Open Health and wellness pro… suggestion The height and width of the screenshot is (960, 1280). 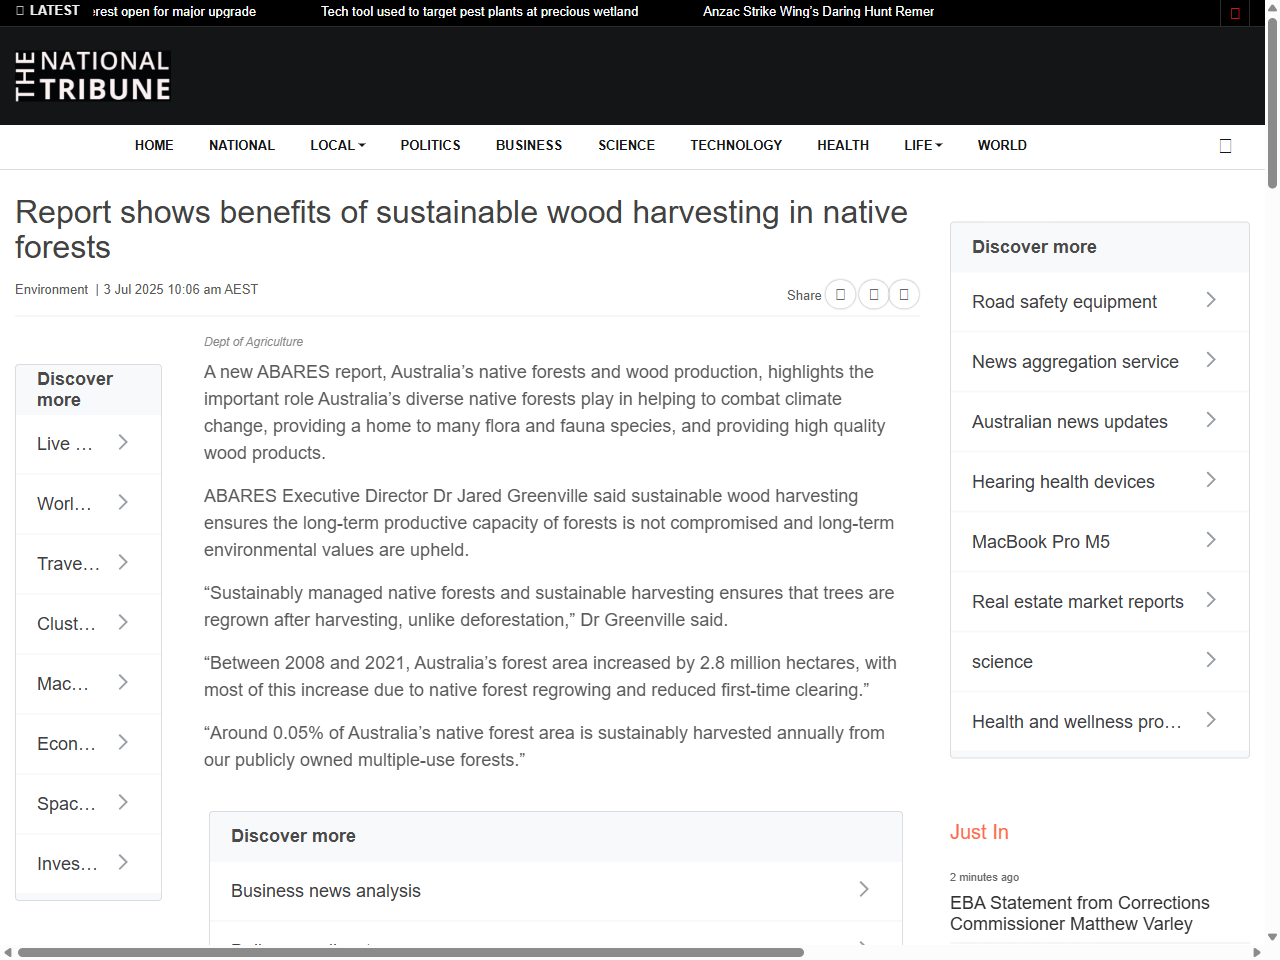[x=1100, y=722]
